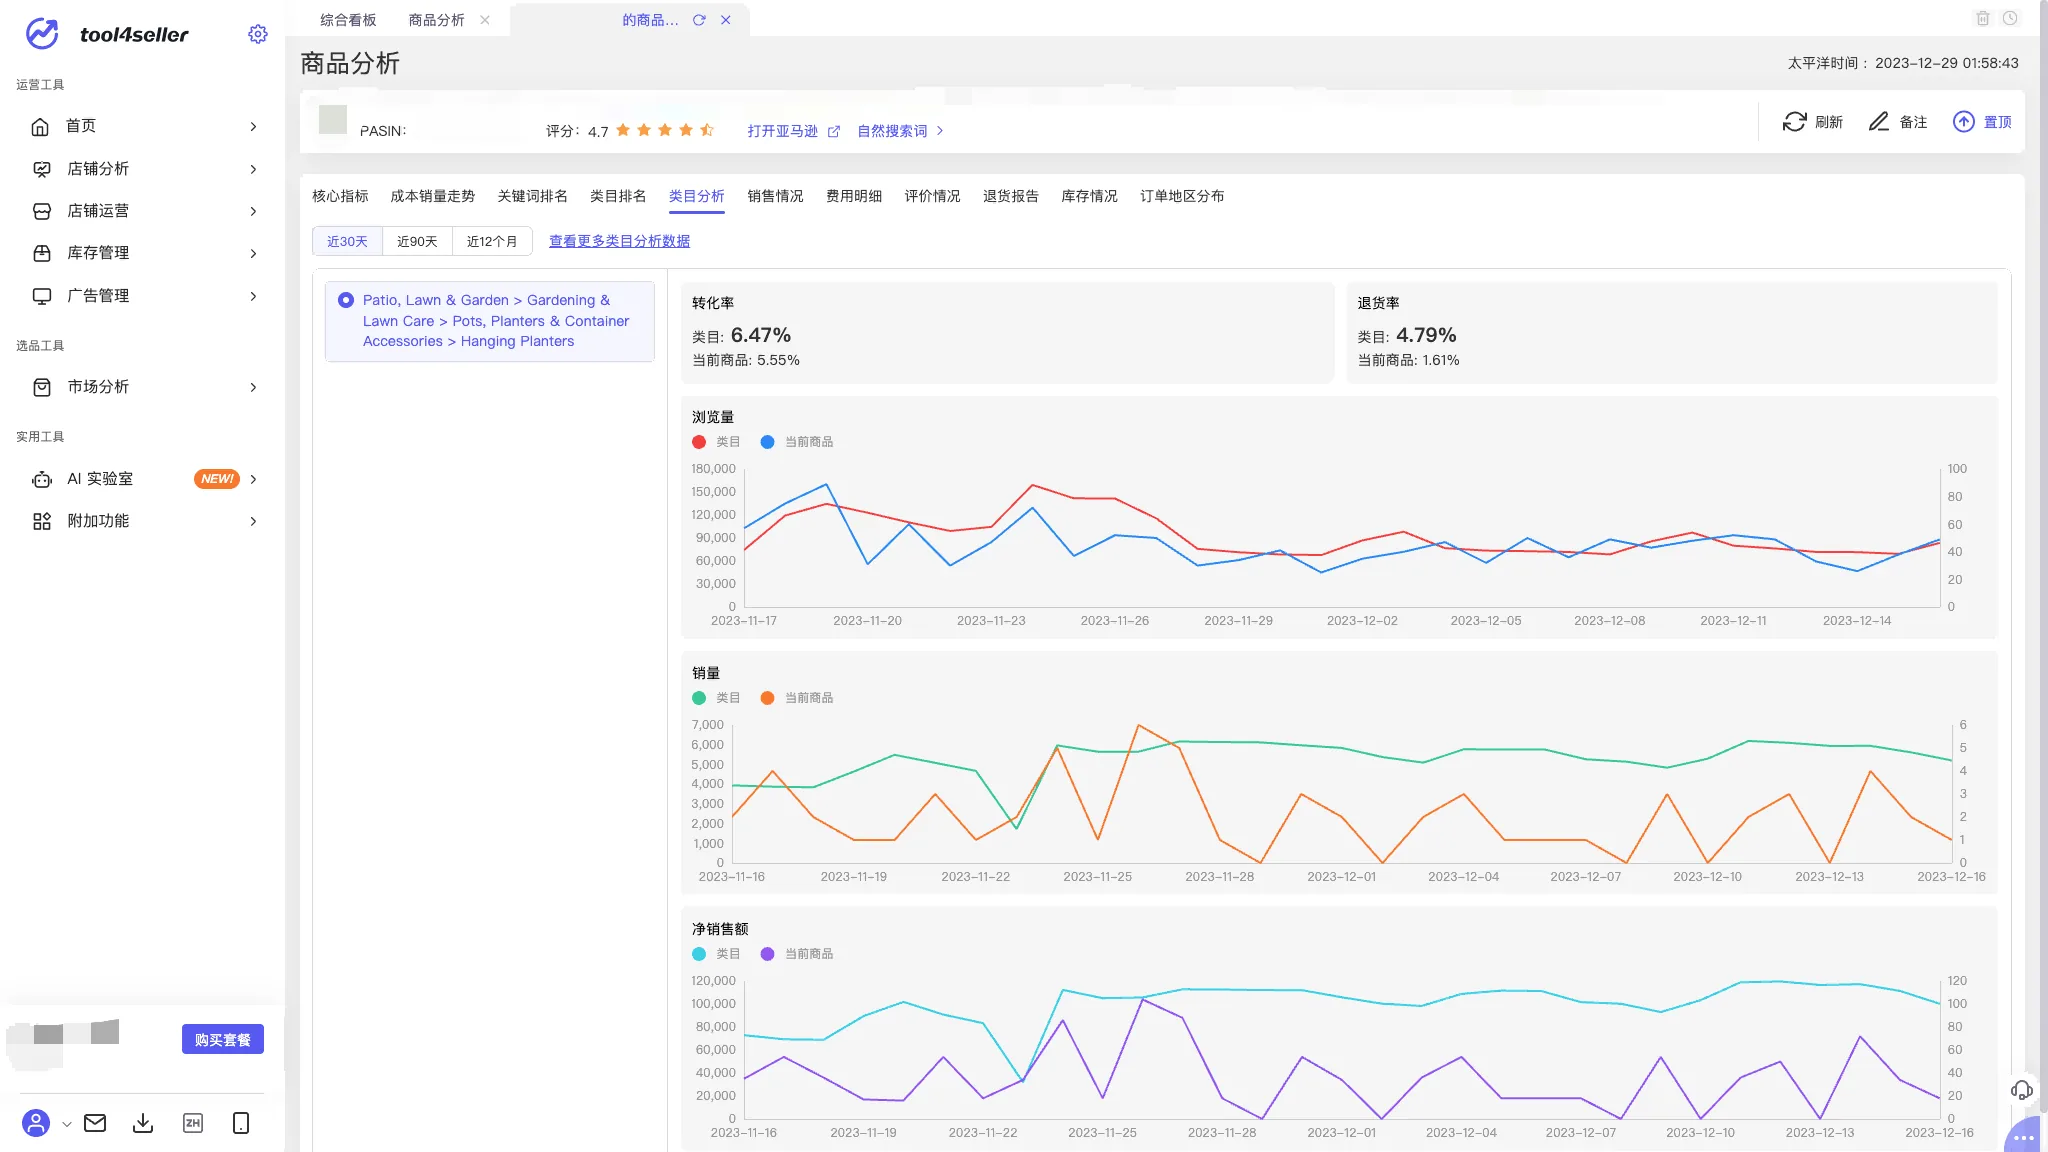Click the product thumbnail image beside PASIN

tap(333, 120)
